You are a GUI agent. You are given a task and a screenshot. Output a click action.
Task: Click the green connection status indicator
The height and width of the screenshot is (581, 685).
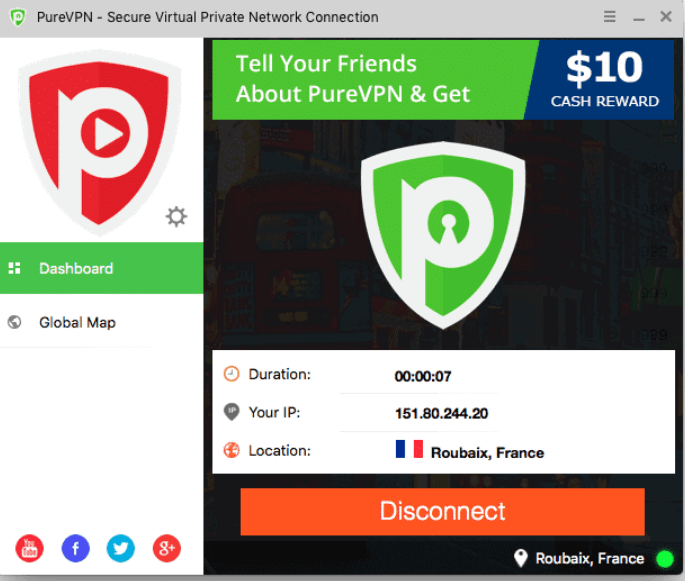click(x=665, y=559)
